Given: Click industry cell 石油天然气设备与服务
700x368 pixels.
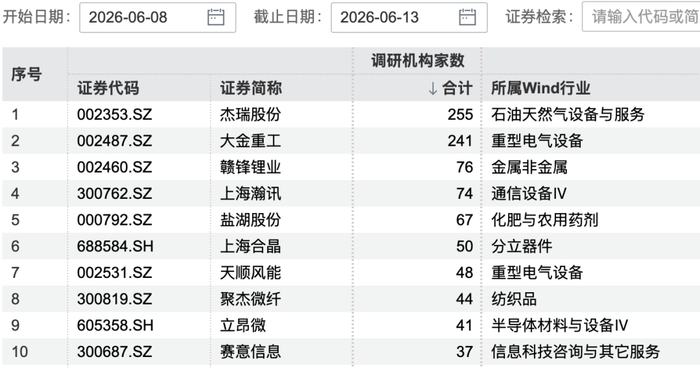Looking at the screenshot, I should pos(568,114).
